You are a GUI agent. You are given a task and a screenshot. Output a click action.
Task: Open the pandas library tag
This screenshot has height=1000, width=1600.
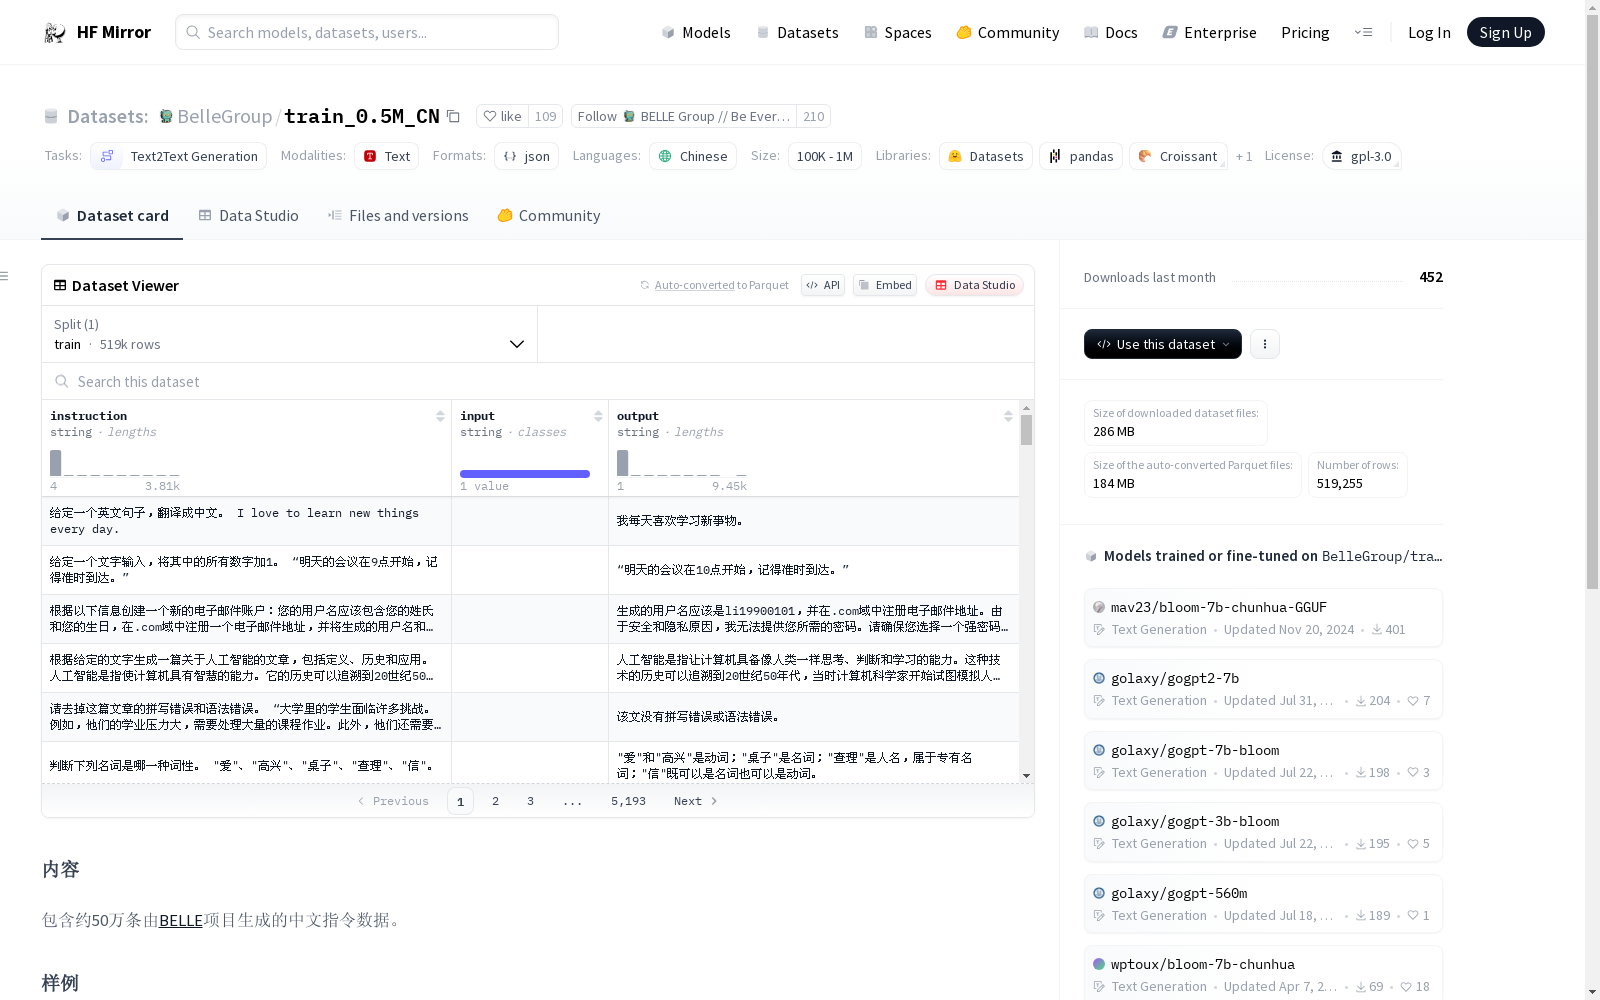pyautogui.click(x=1080, y=156)
